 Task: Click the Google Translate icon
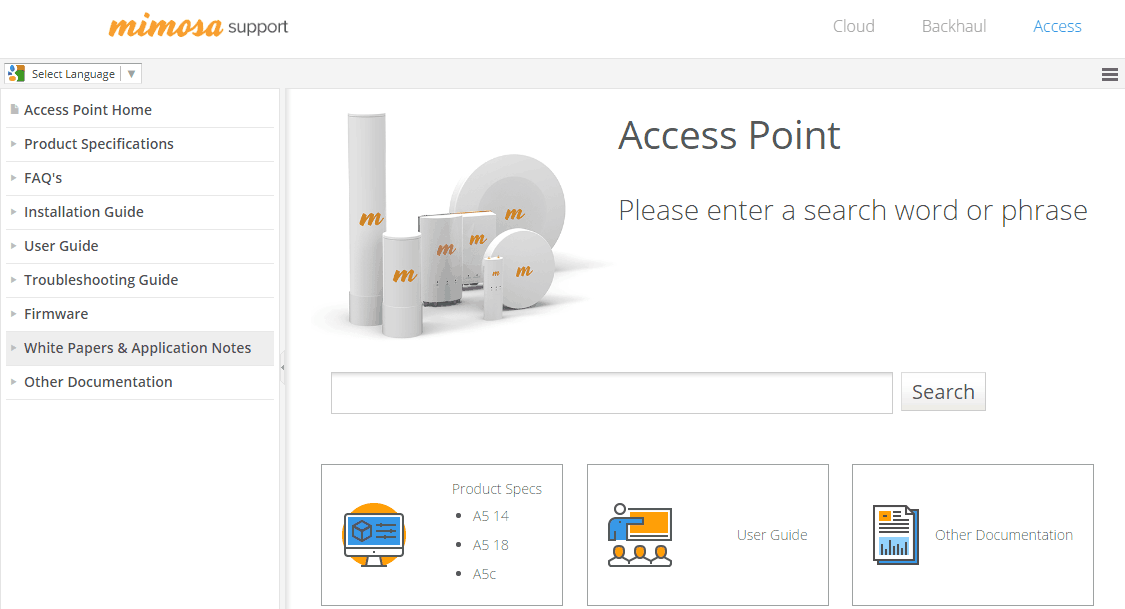(17, 73)
